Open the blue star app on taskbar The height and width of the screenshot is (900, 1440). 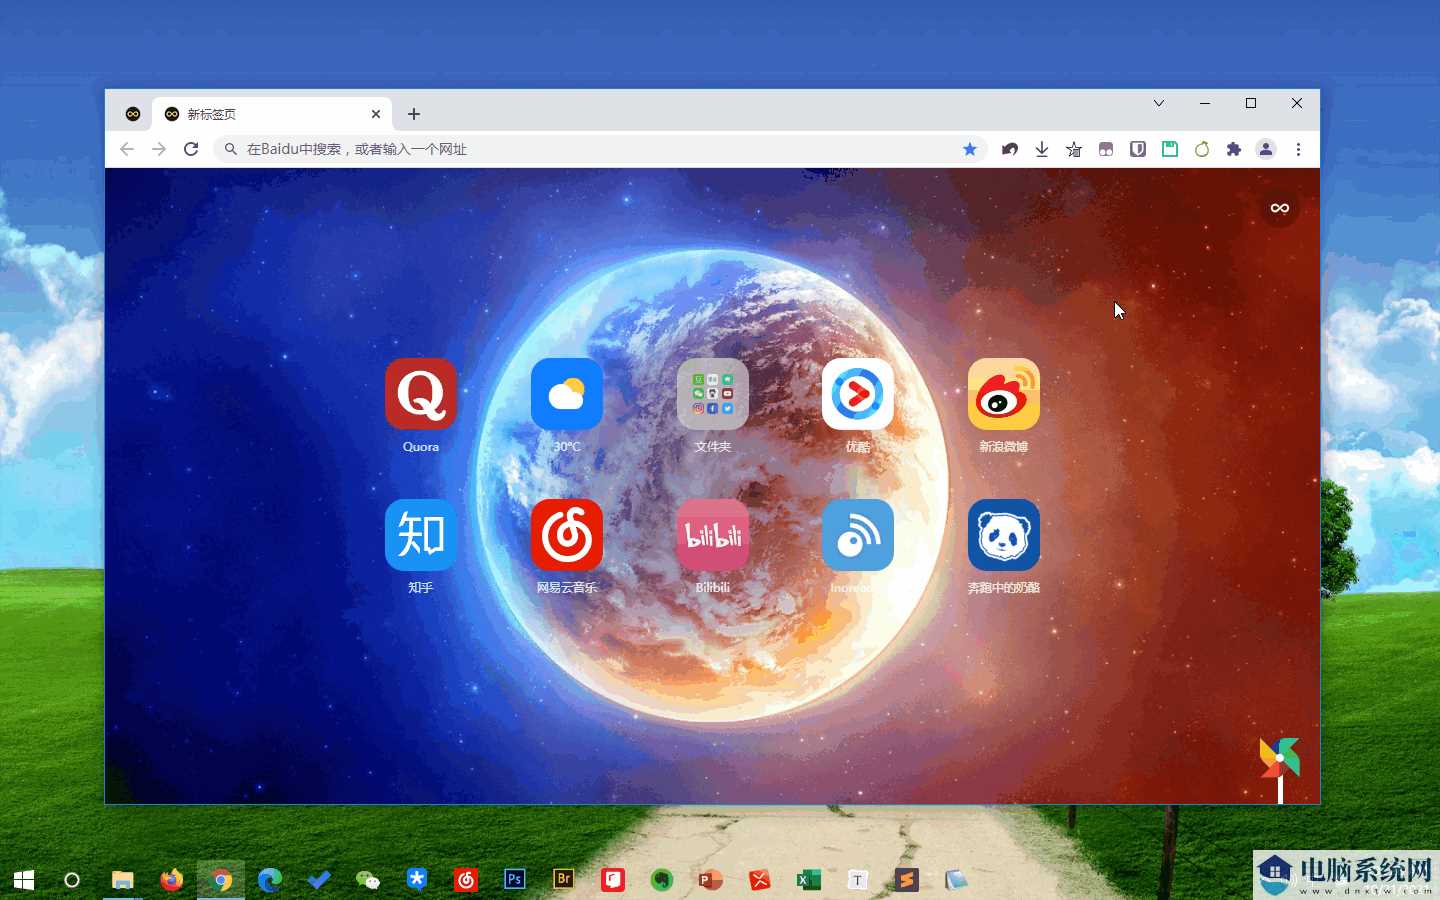coord(417,879)
